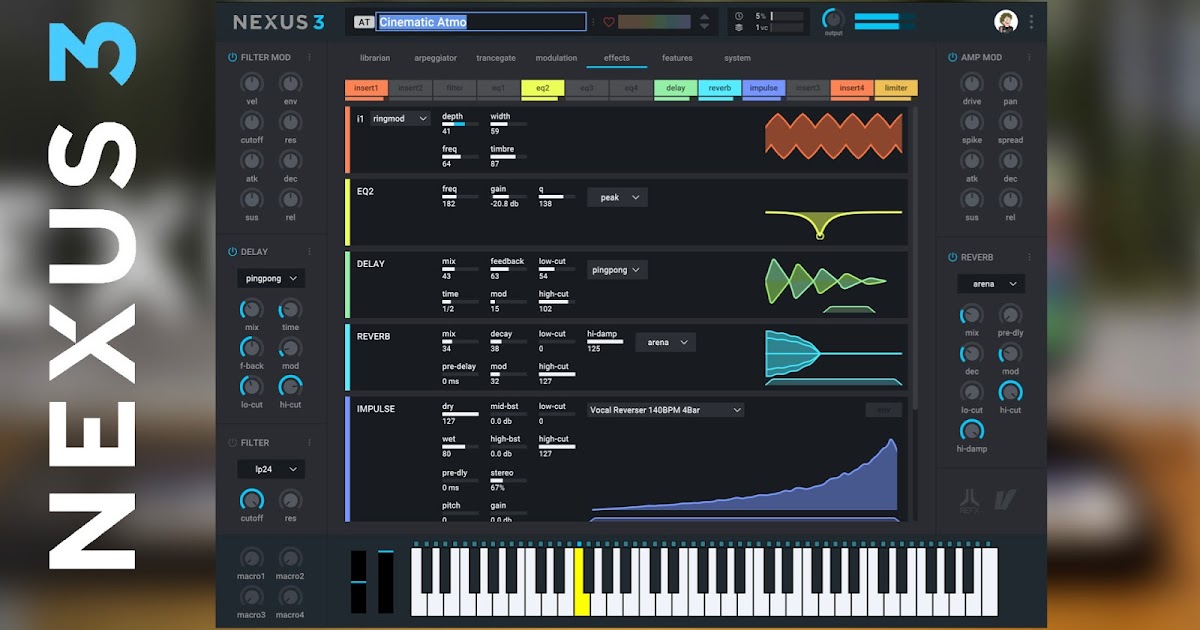Switch to the librarian tab

375,58
